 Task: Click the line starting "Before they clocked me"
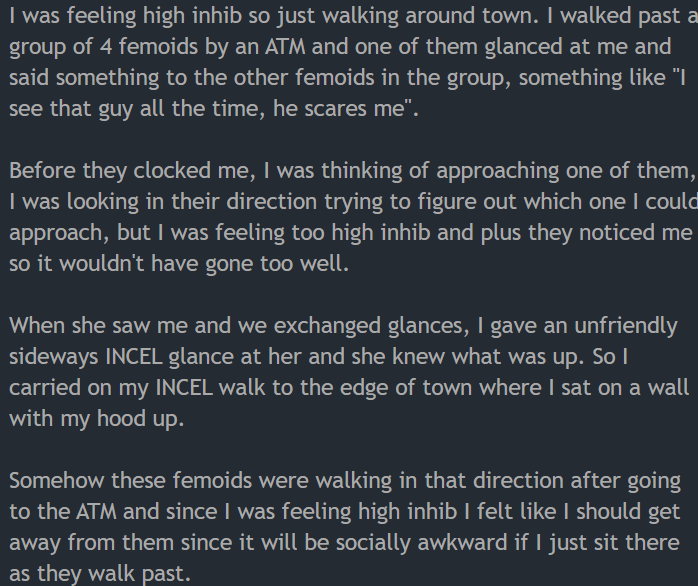[x=352, y=171]
